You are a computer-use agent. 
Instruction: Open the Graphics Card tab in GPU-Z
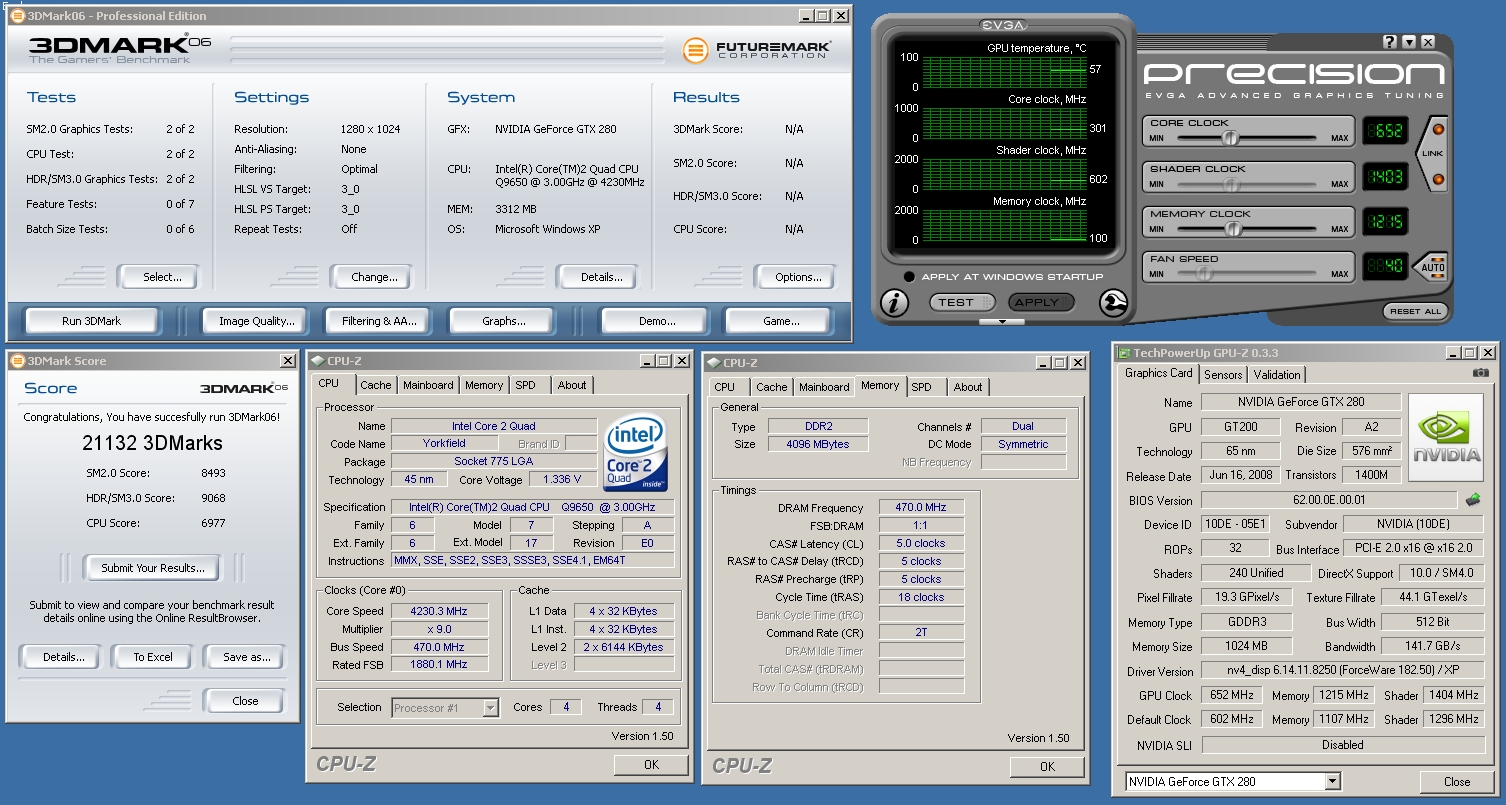coord(1159,373)
